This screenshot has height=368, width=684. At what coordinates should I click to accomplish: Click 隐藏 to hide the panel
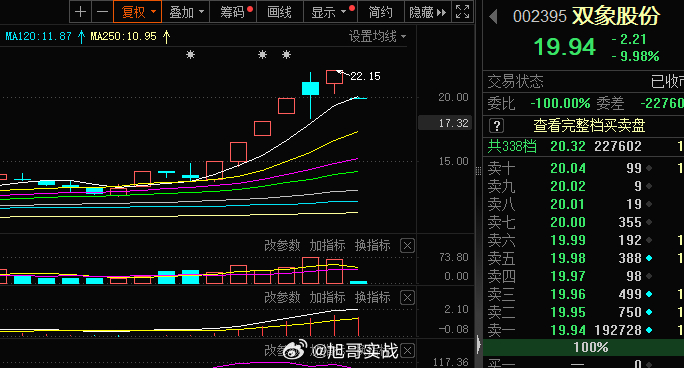(x=428, y=12)
